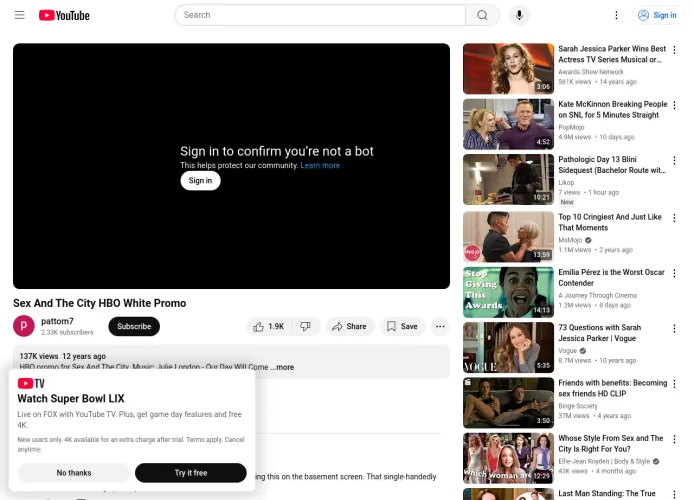Open the pattom7 channel name

click(x=57, y=321)
